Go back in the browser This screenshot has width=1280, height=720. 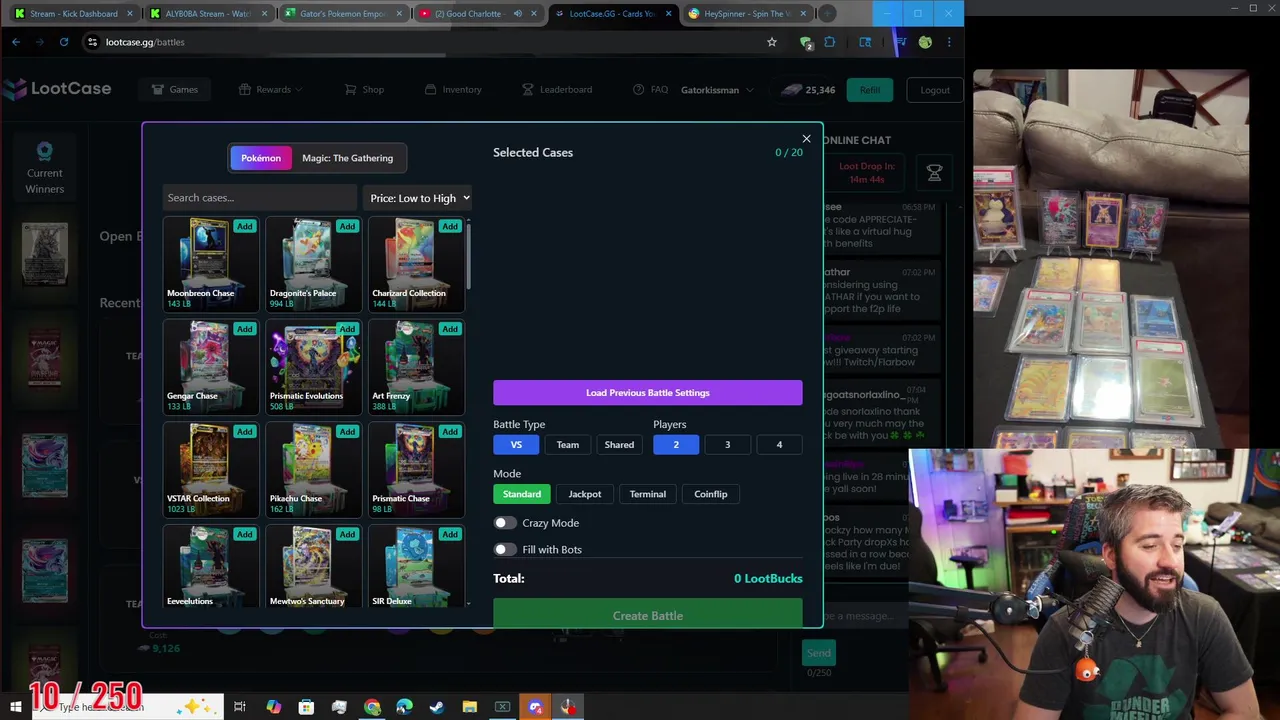(x=16, y=42)
